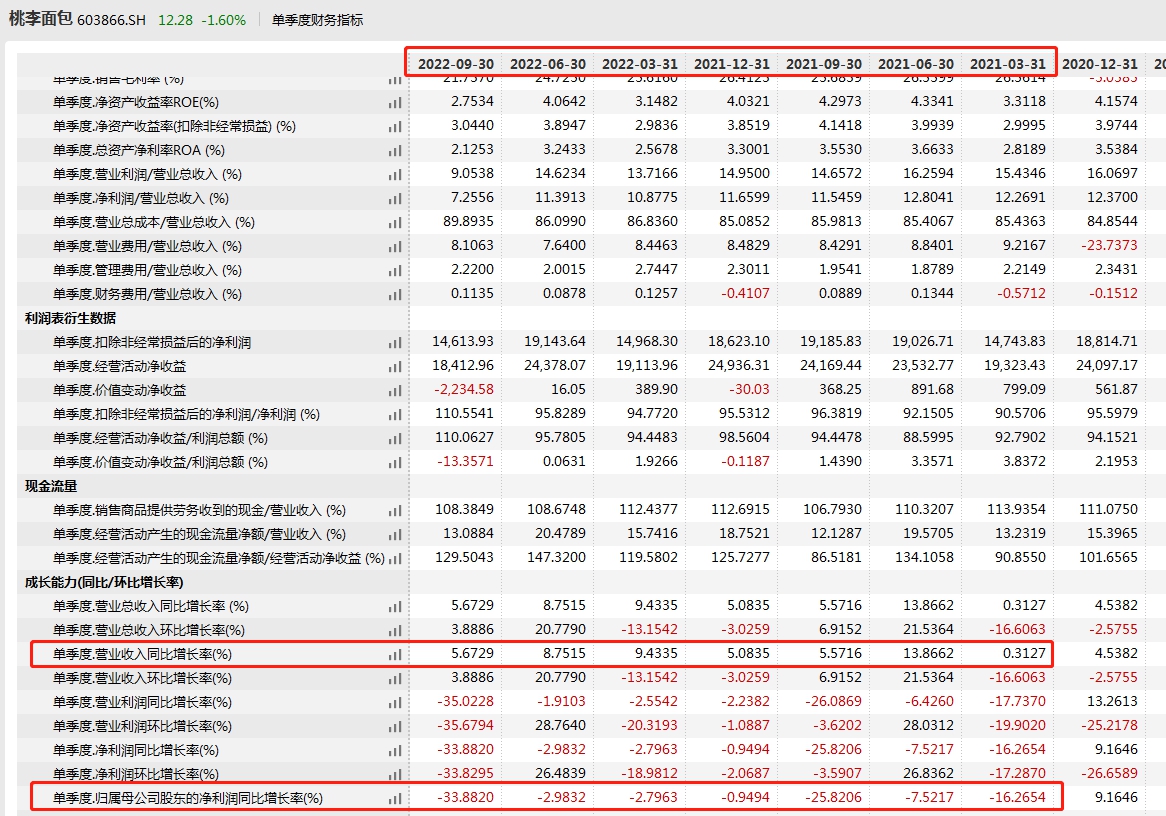Open chart icon for 归属母公司股东的净利润同比增长率 row

pos(395,799)
